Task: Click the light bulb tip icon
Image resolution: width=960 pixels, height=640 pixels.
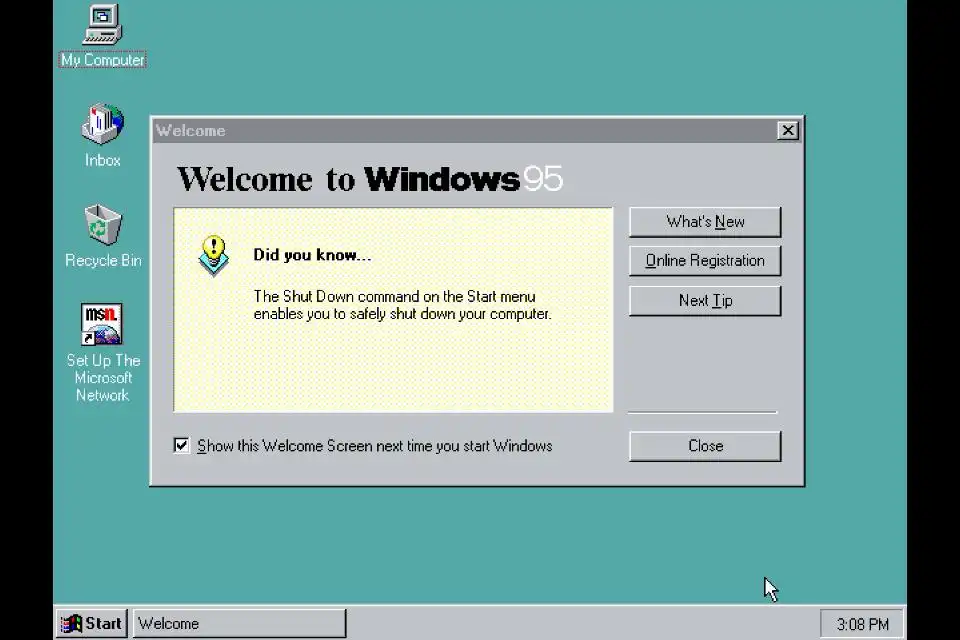Action: [x=214, y=255]
